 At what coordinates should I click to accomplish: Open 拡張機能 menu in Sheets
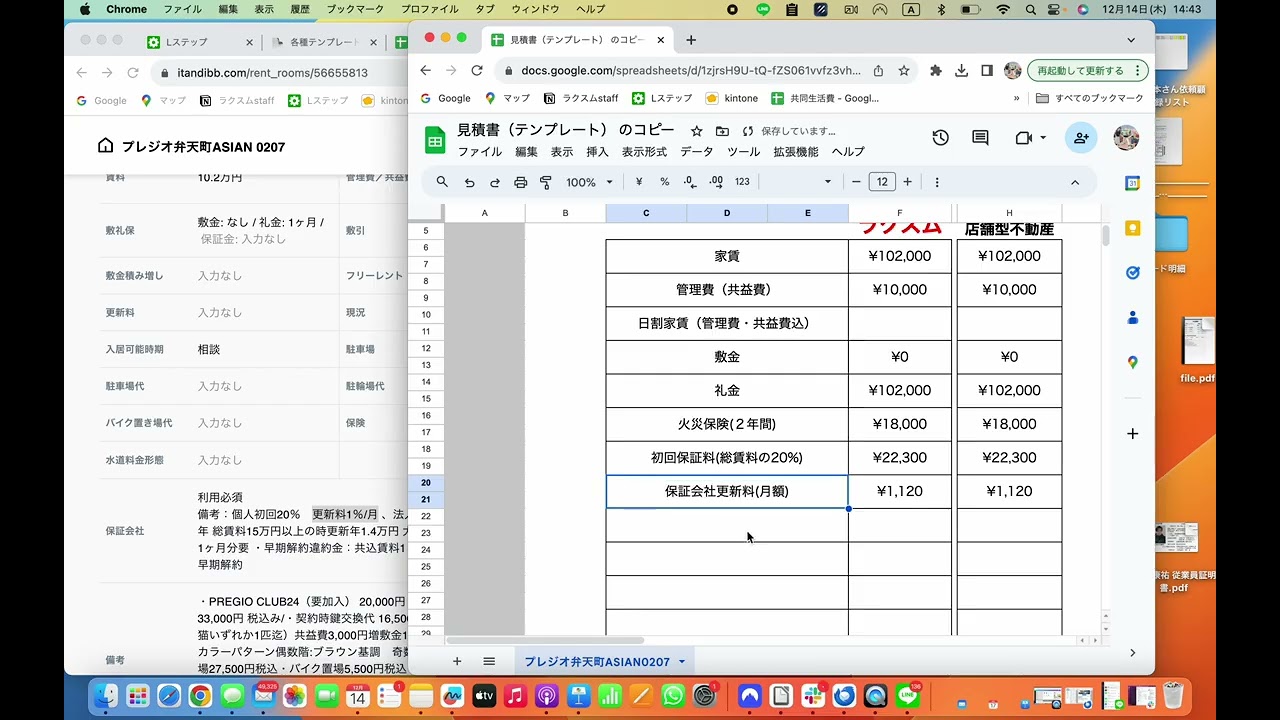tap(796, 152)
